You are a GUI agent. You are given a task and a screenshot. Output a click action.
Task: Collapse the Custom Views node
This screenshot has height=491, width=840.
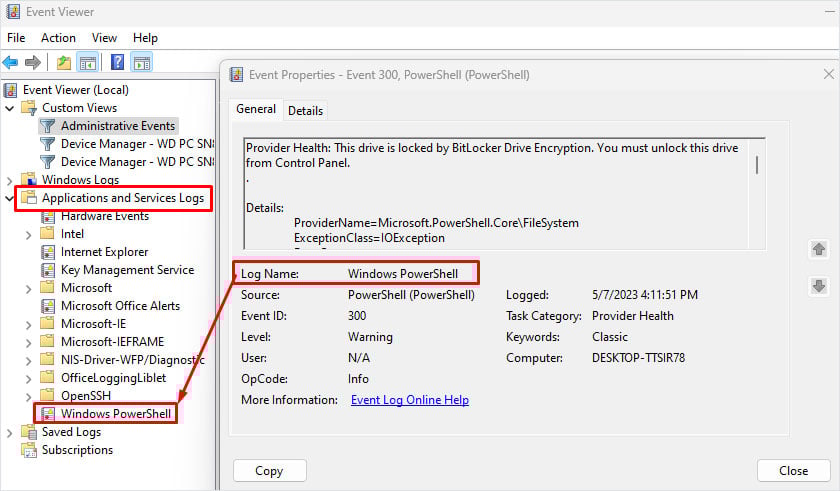pos(10,108)
